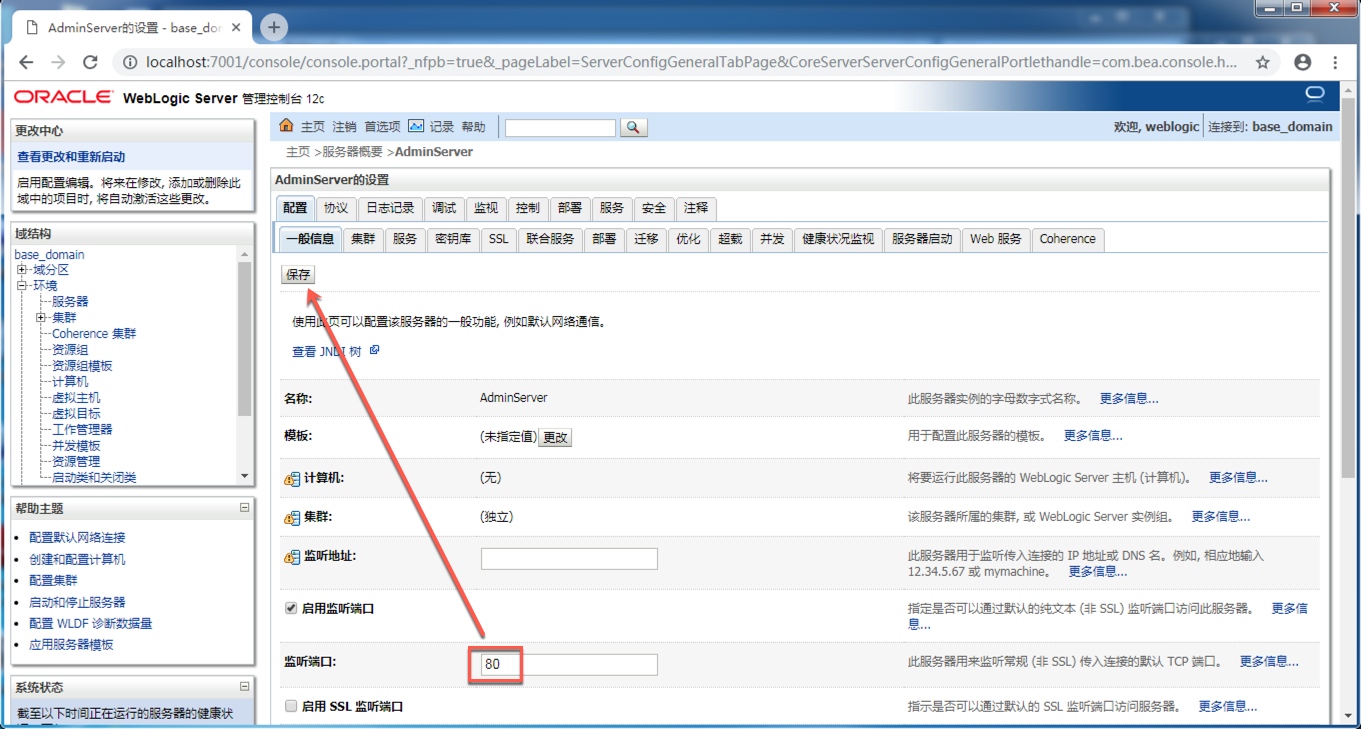Click the base_domain root tree node
The width and height of the screenshot is (1361, 729).
click(49, 255)
